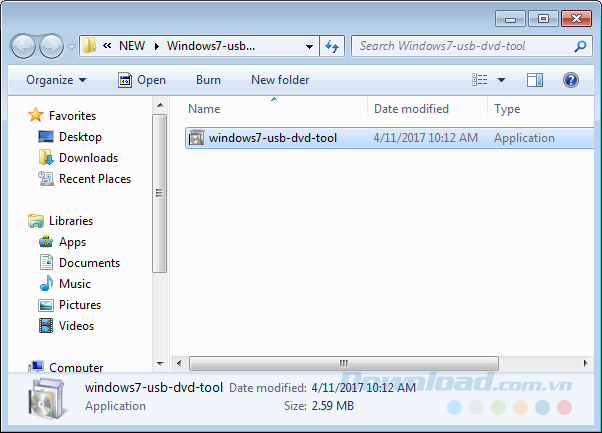This screenshot has height=433, width=602.
Task: Click the Recent Places icon
Action: coord(46,178)
